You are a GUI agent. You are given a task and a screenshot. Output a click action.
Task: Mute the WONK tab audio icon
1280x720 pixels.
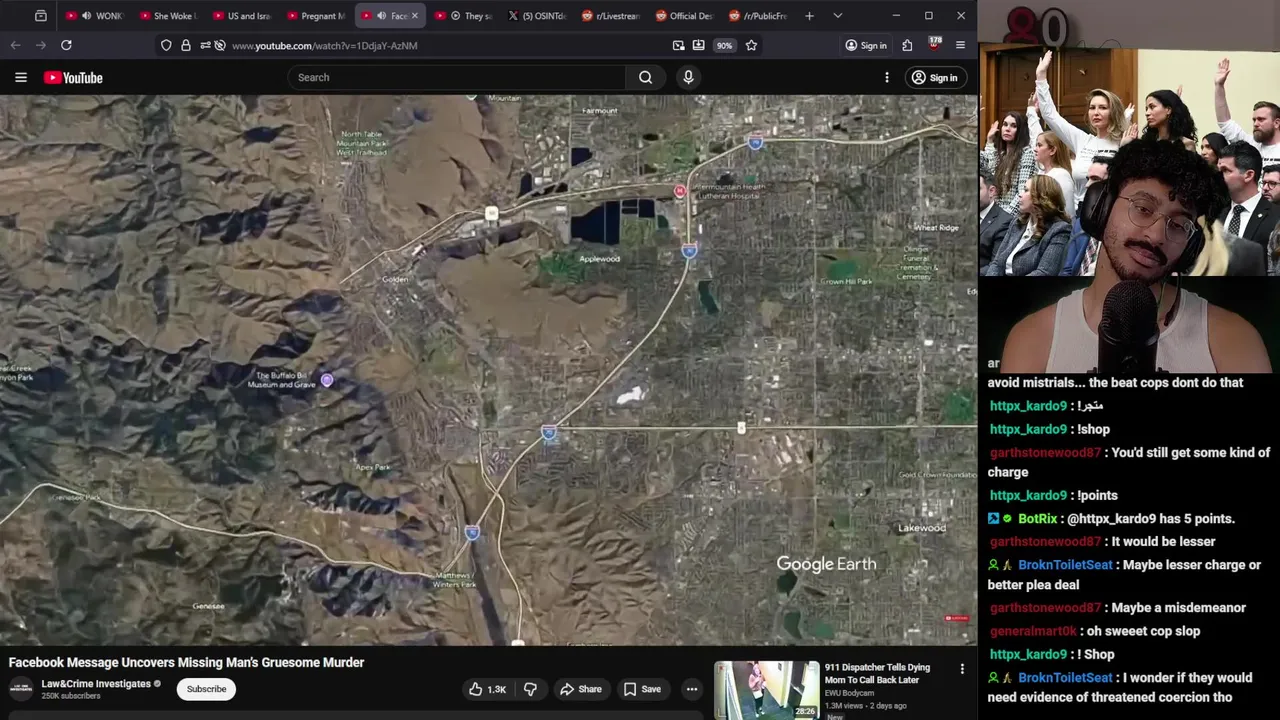pyautogui.click(x=86, y=16)
